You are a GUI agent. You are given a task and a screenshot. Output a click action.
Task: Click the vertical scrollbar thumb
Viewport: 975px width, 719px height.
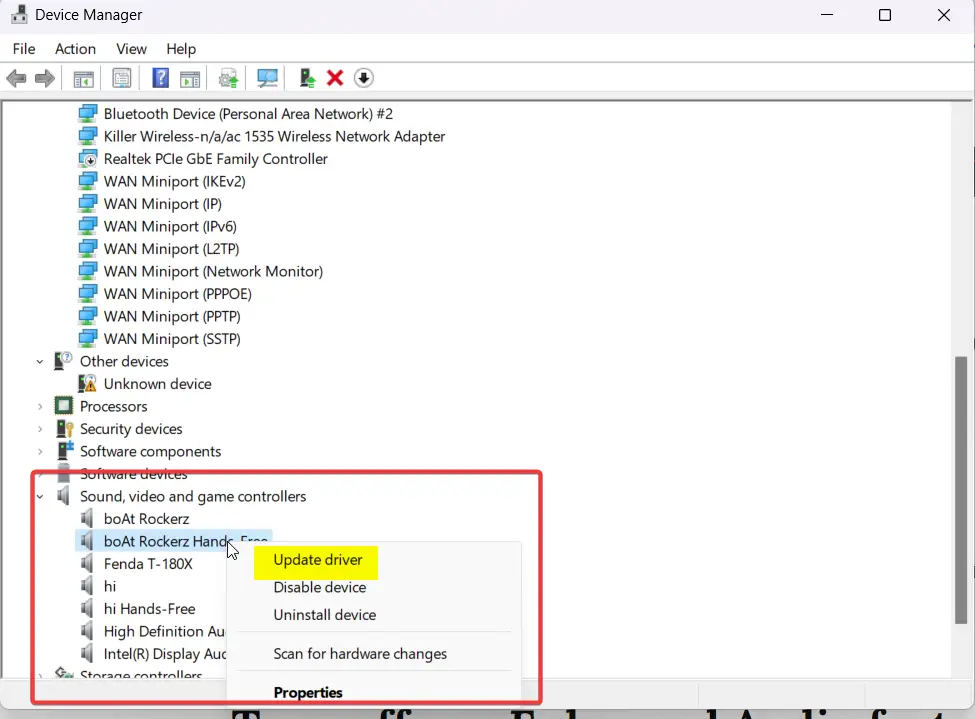961,489
